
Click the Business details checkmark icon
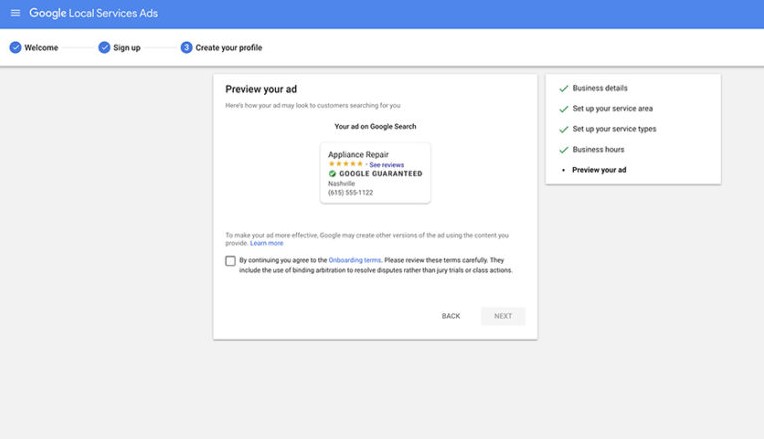click(564, 89)
